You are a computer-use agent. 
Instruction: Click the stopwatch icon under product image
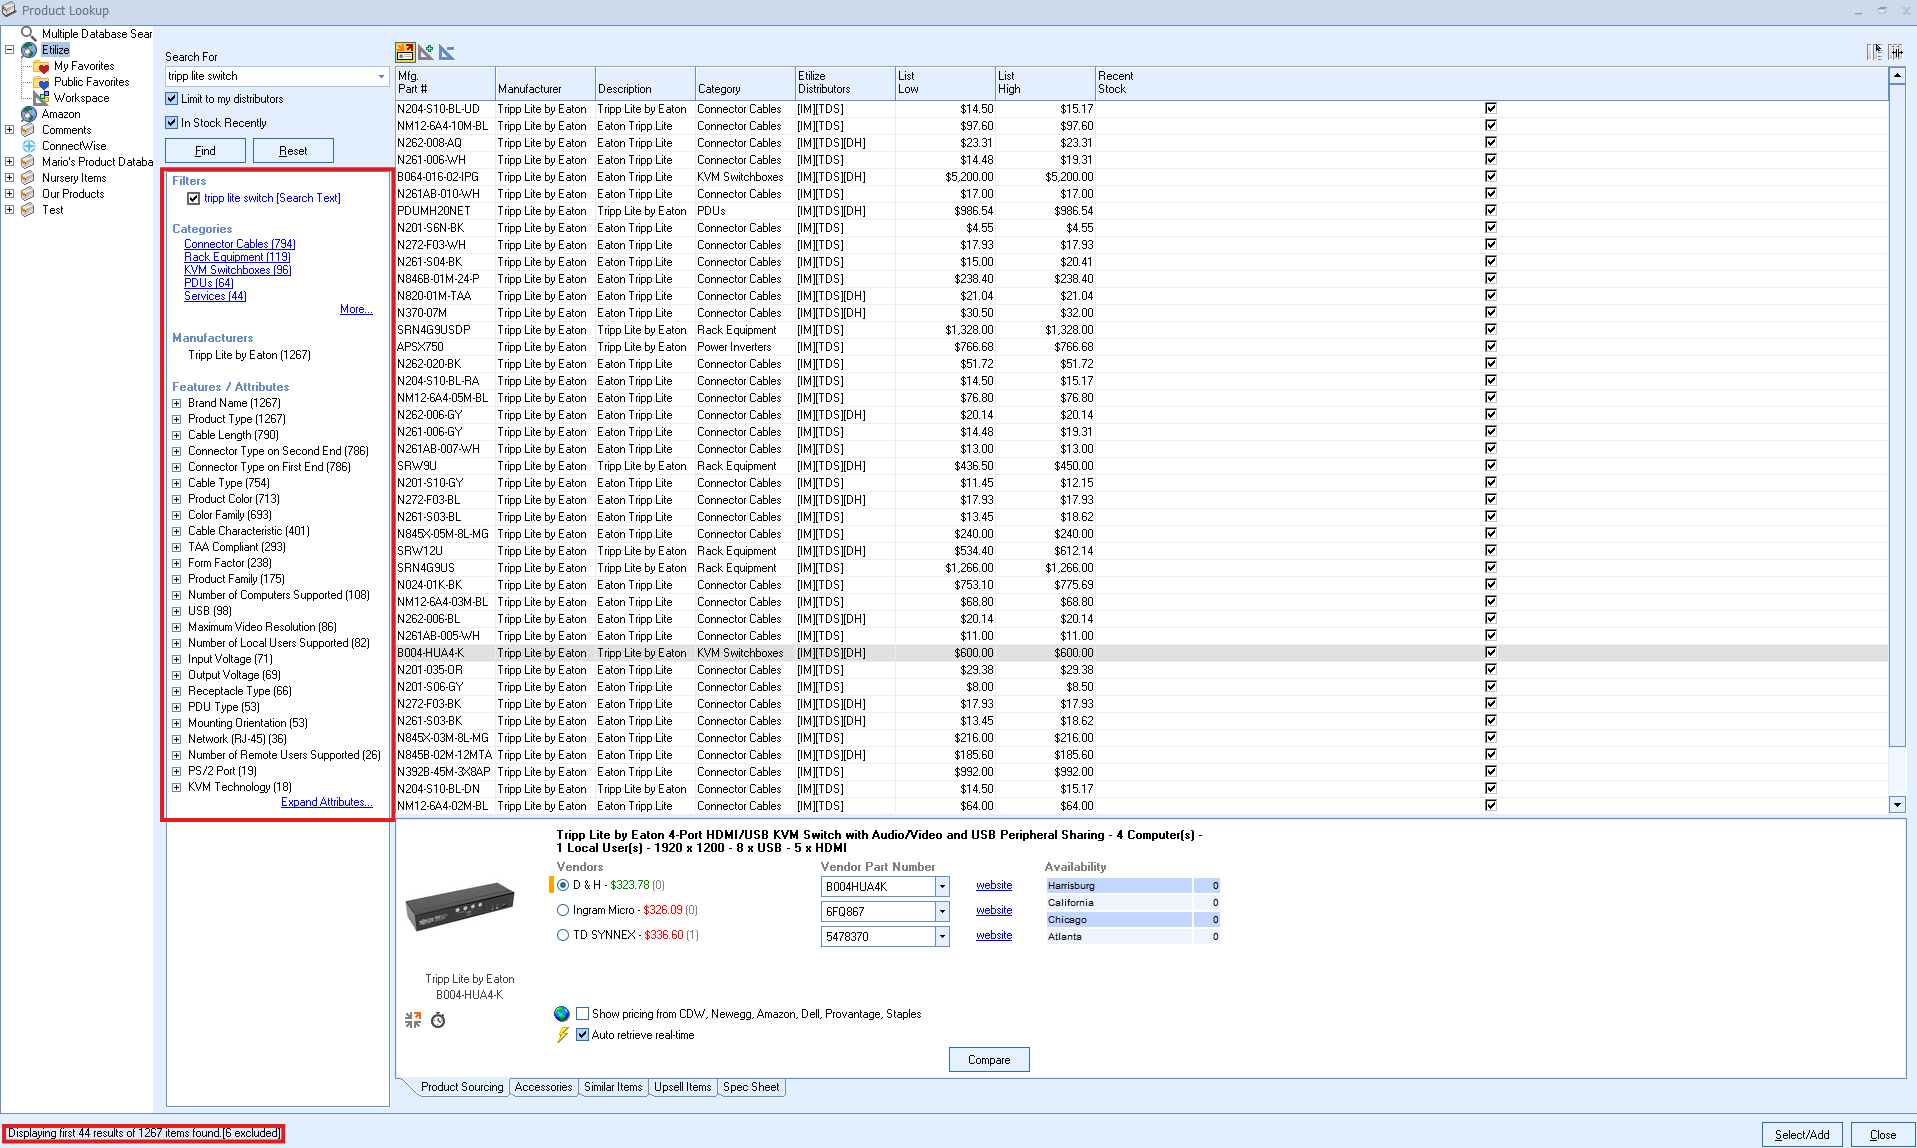pyautogui.click(x=438, y=1020)
